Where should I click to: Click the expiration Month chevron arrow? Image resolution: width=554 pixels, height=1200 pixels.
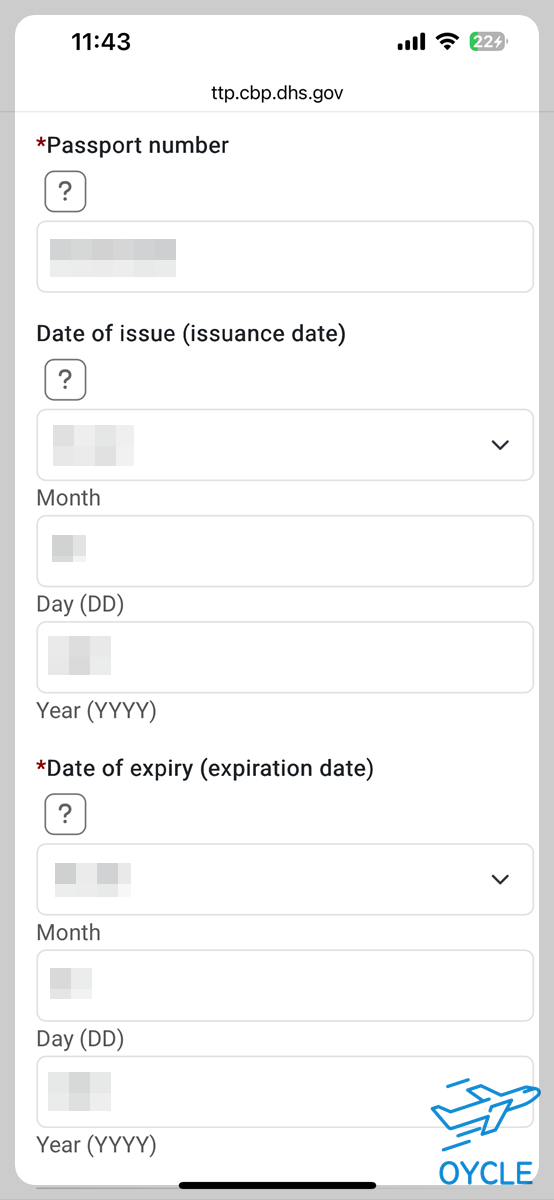(x=501, y=879)
